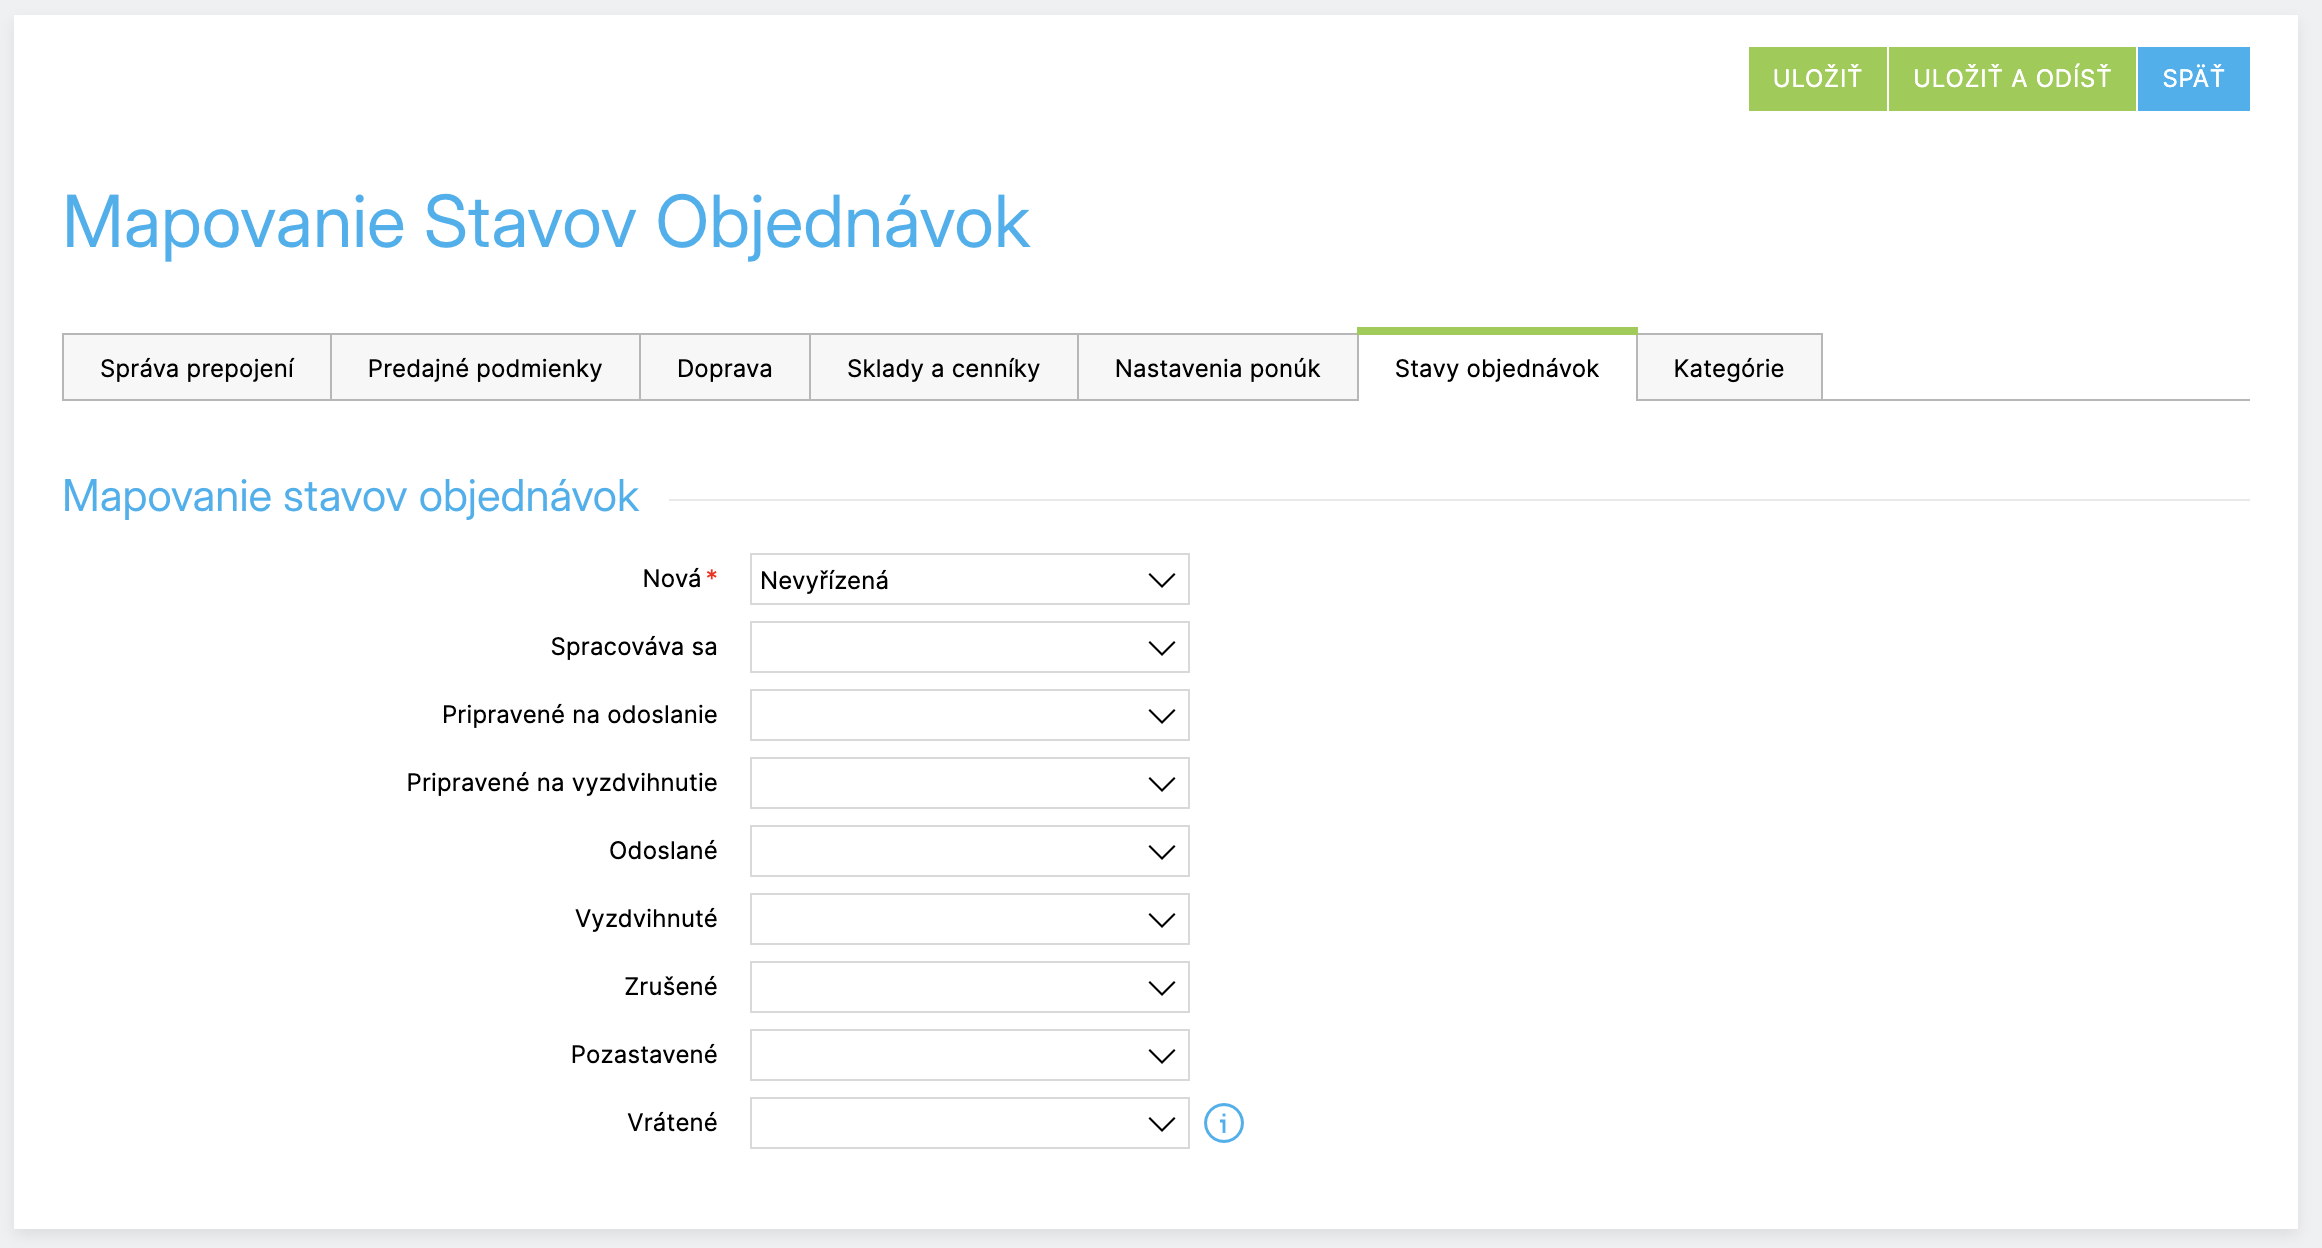This screenshot has height=1248, width=2322.
Task: Expand the Pozastavené dropdown
Action: [x=968, y=1056]
